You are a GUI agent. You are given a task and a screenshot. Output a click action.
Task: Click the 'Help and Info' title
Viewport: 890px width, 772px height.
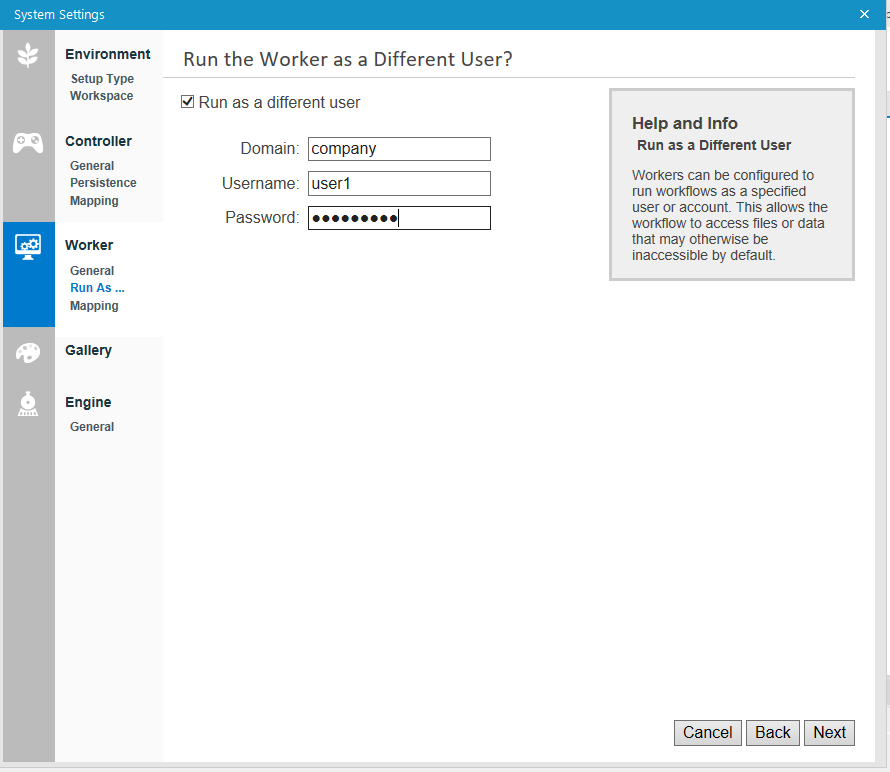(x=685, y=123)
